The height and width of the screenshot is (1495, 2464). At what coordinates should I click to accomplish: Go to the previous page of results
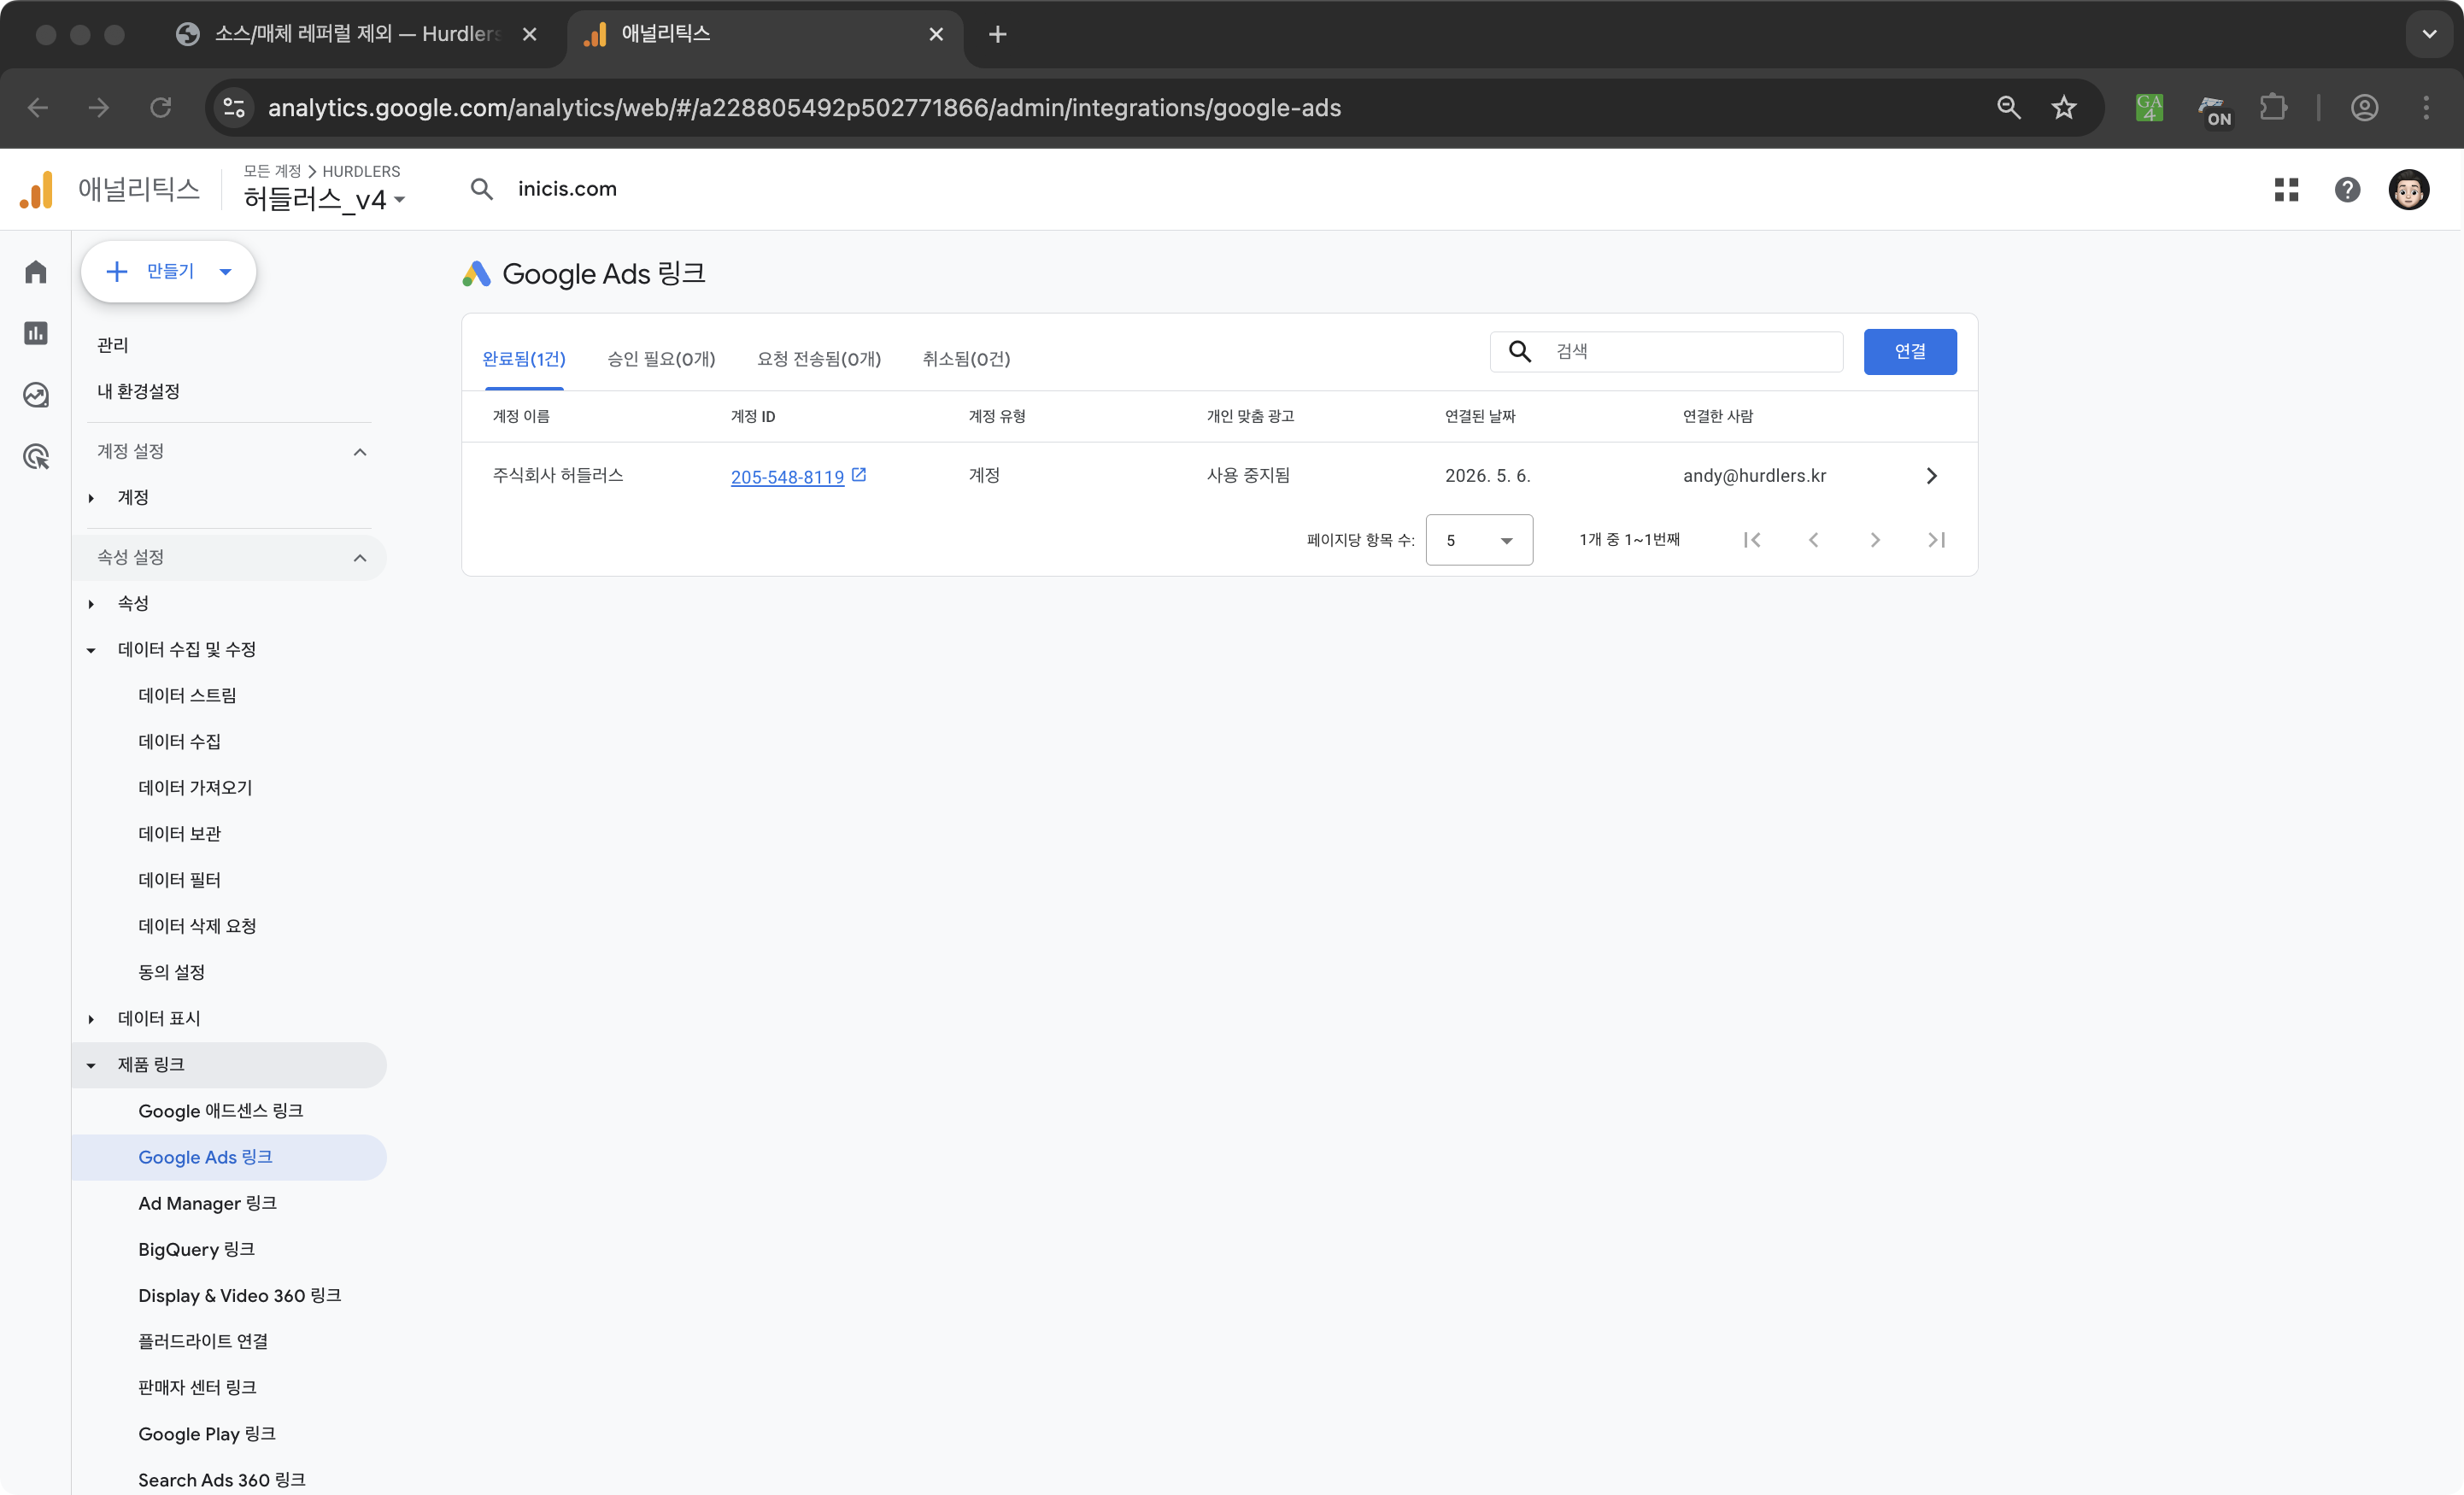tap(1813, 540)
